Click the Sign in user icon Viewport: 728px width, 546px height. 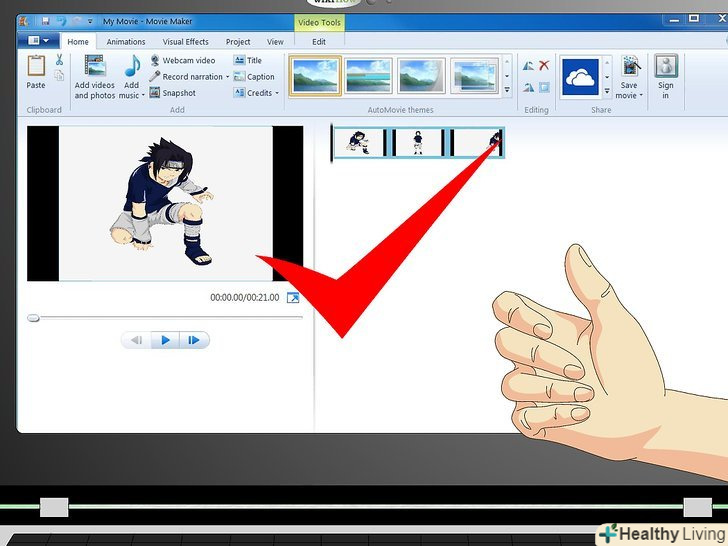[x=666, y=66]
